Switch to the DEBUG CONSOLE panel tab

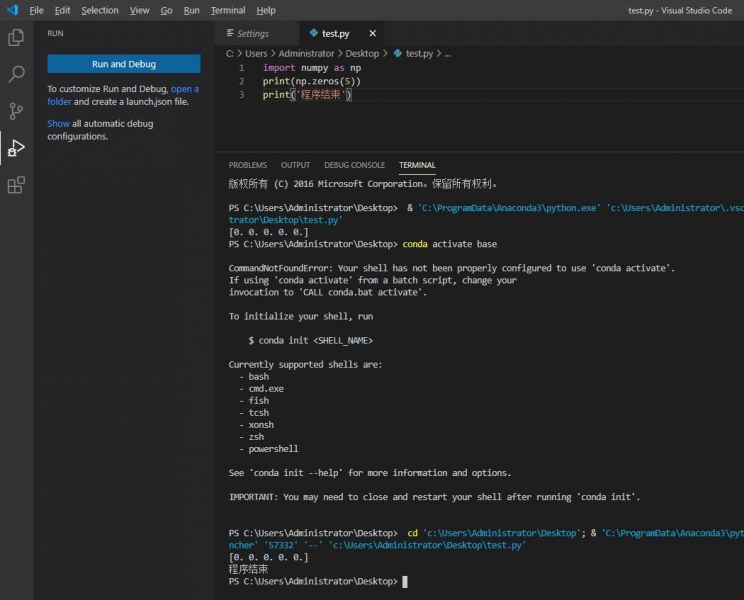(354, 165)
